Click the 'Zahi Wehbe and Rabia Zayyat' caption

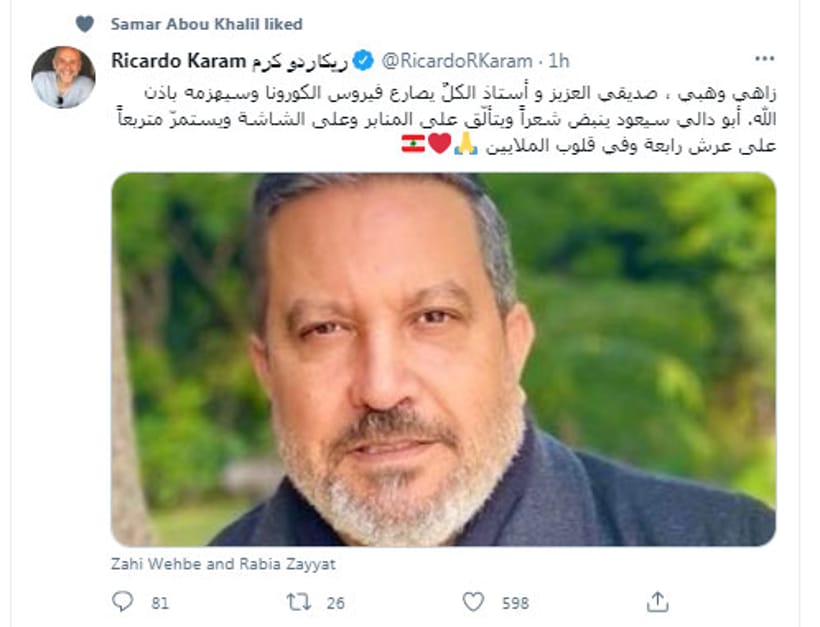[x=223, y=564]
